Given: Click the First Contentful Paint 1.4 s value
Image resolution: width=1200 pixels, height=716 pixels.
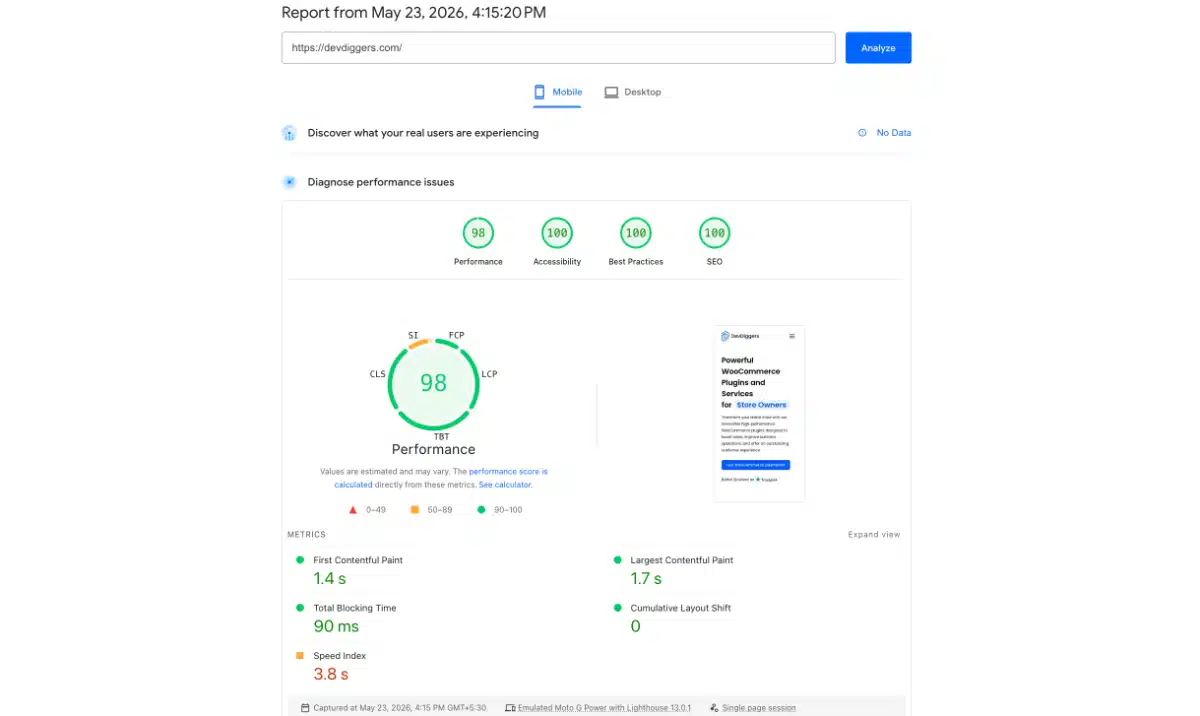Looking at the screenshot, I should click(330, 579).
